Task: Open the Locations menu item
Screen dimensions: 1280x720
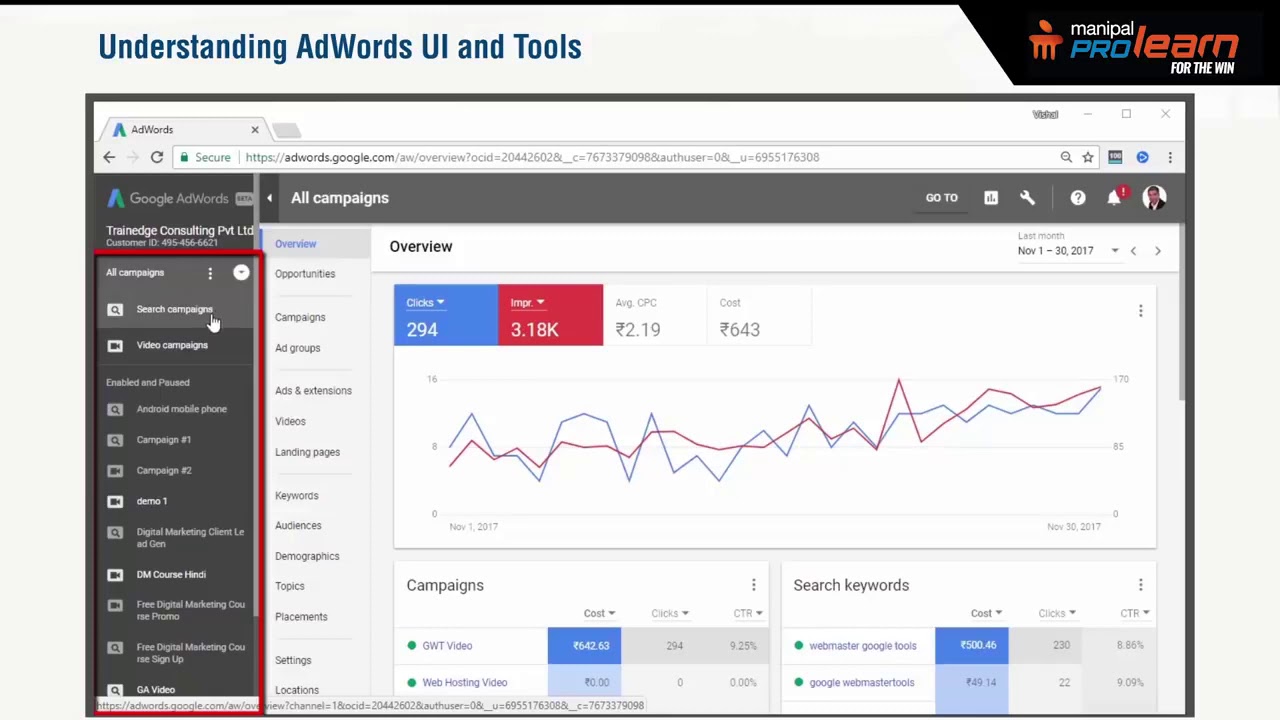Action: click(x=296, y=690)
